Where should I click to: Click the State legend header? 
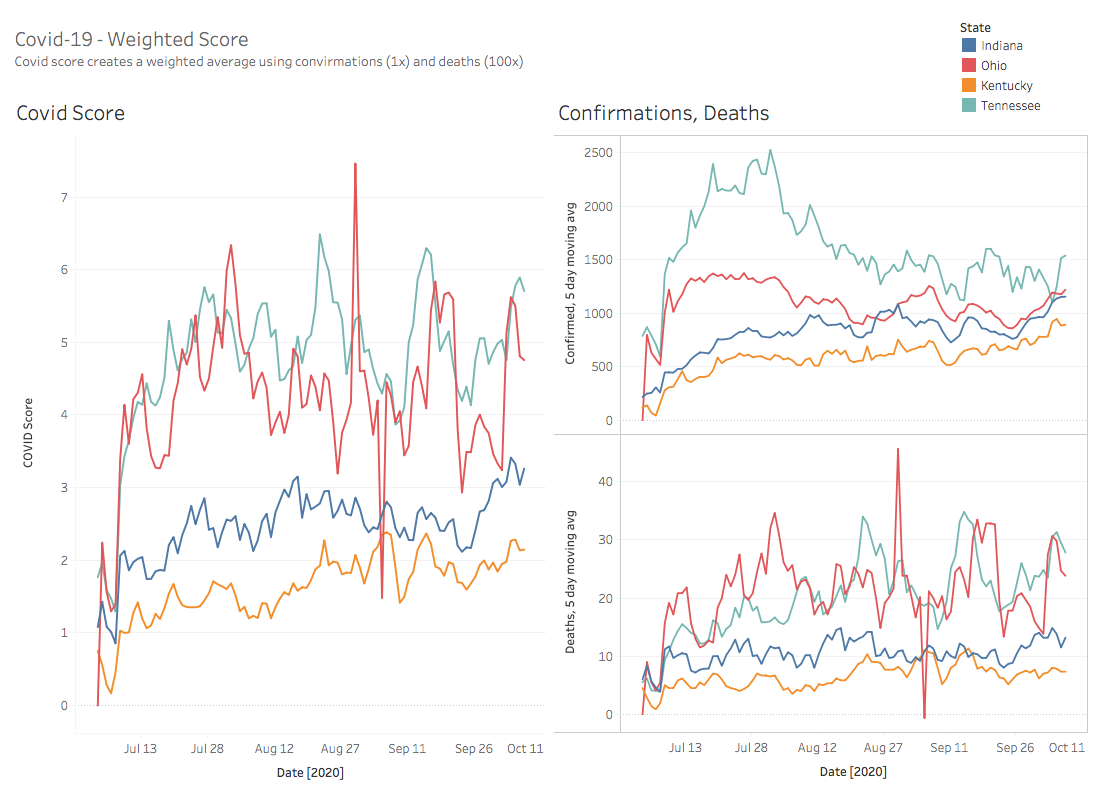(x=975, y=27)
